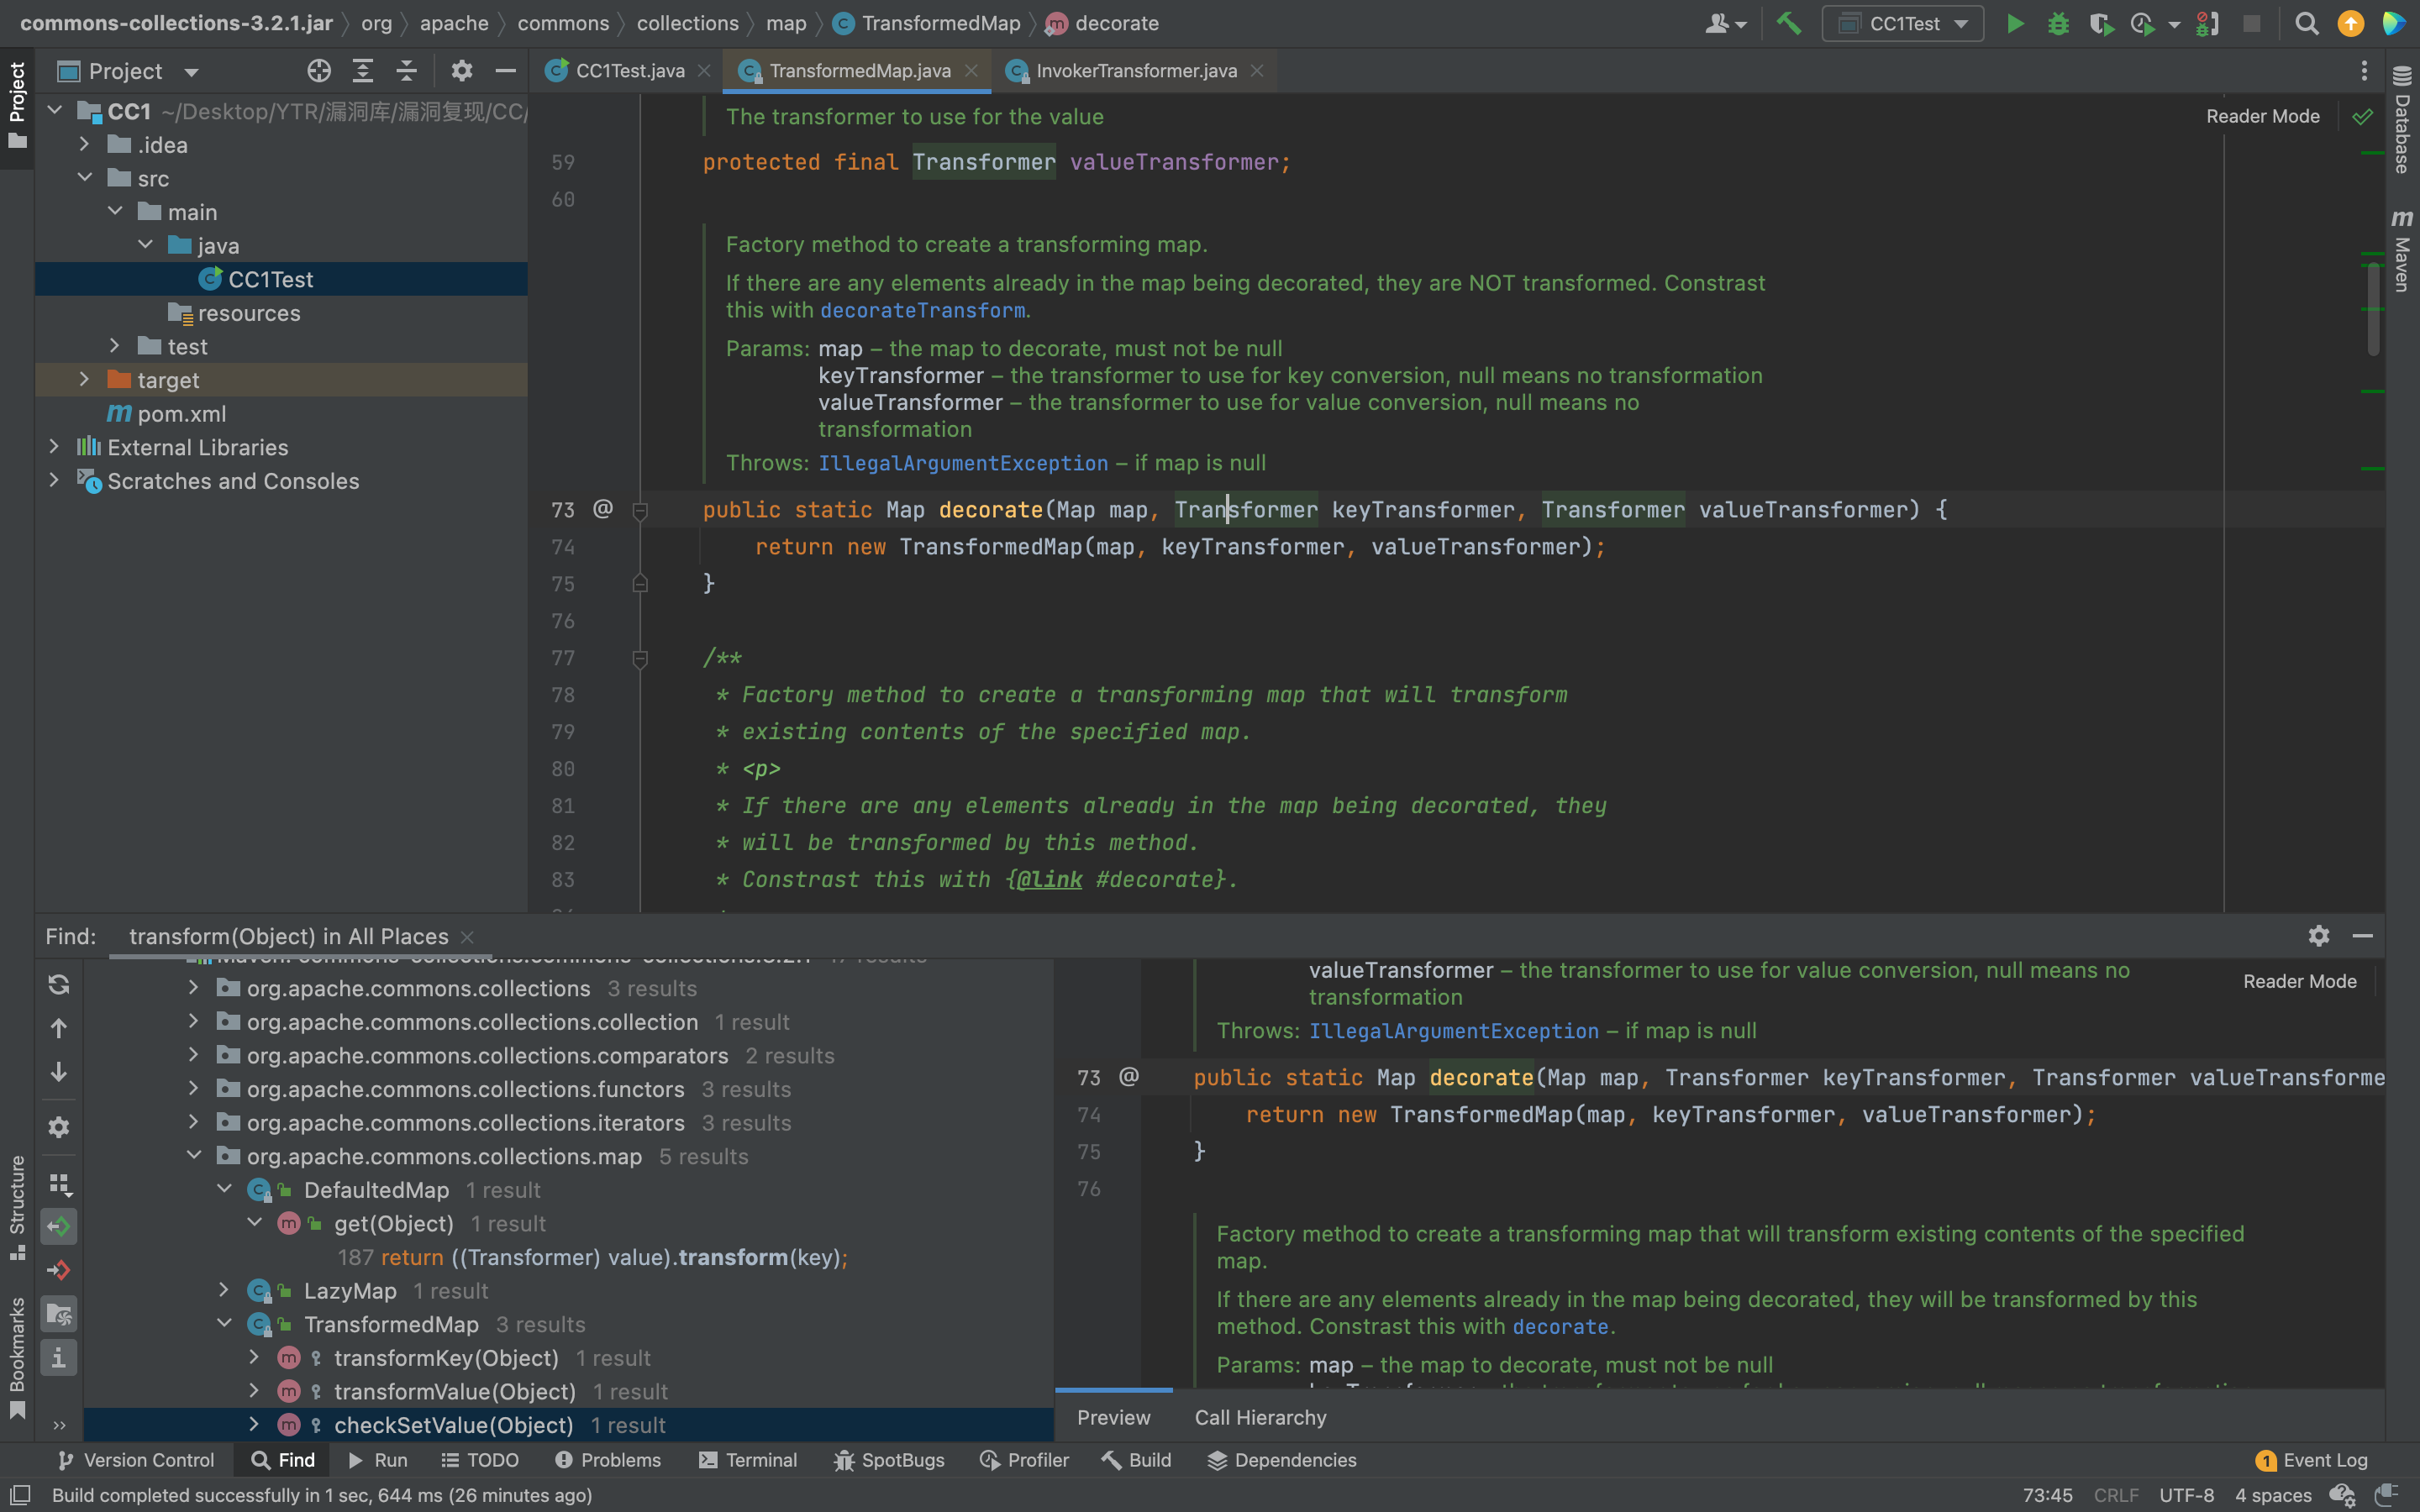Image resolution: width=2420 pixels, height=1512 pixels.
Task: Expand the target folder
Action: click(x=85, y=380)
